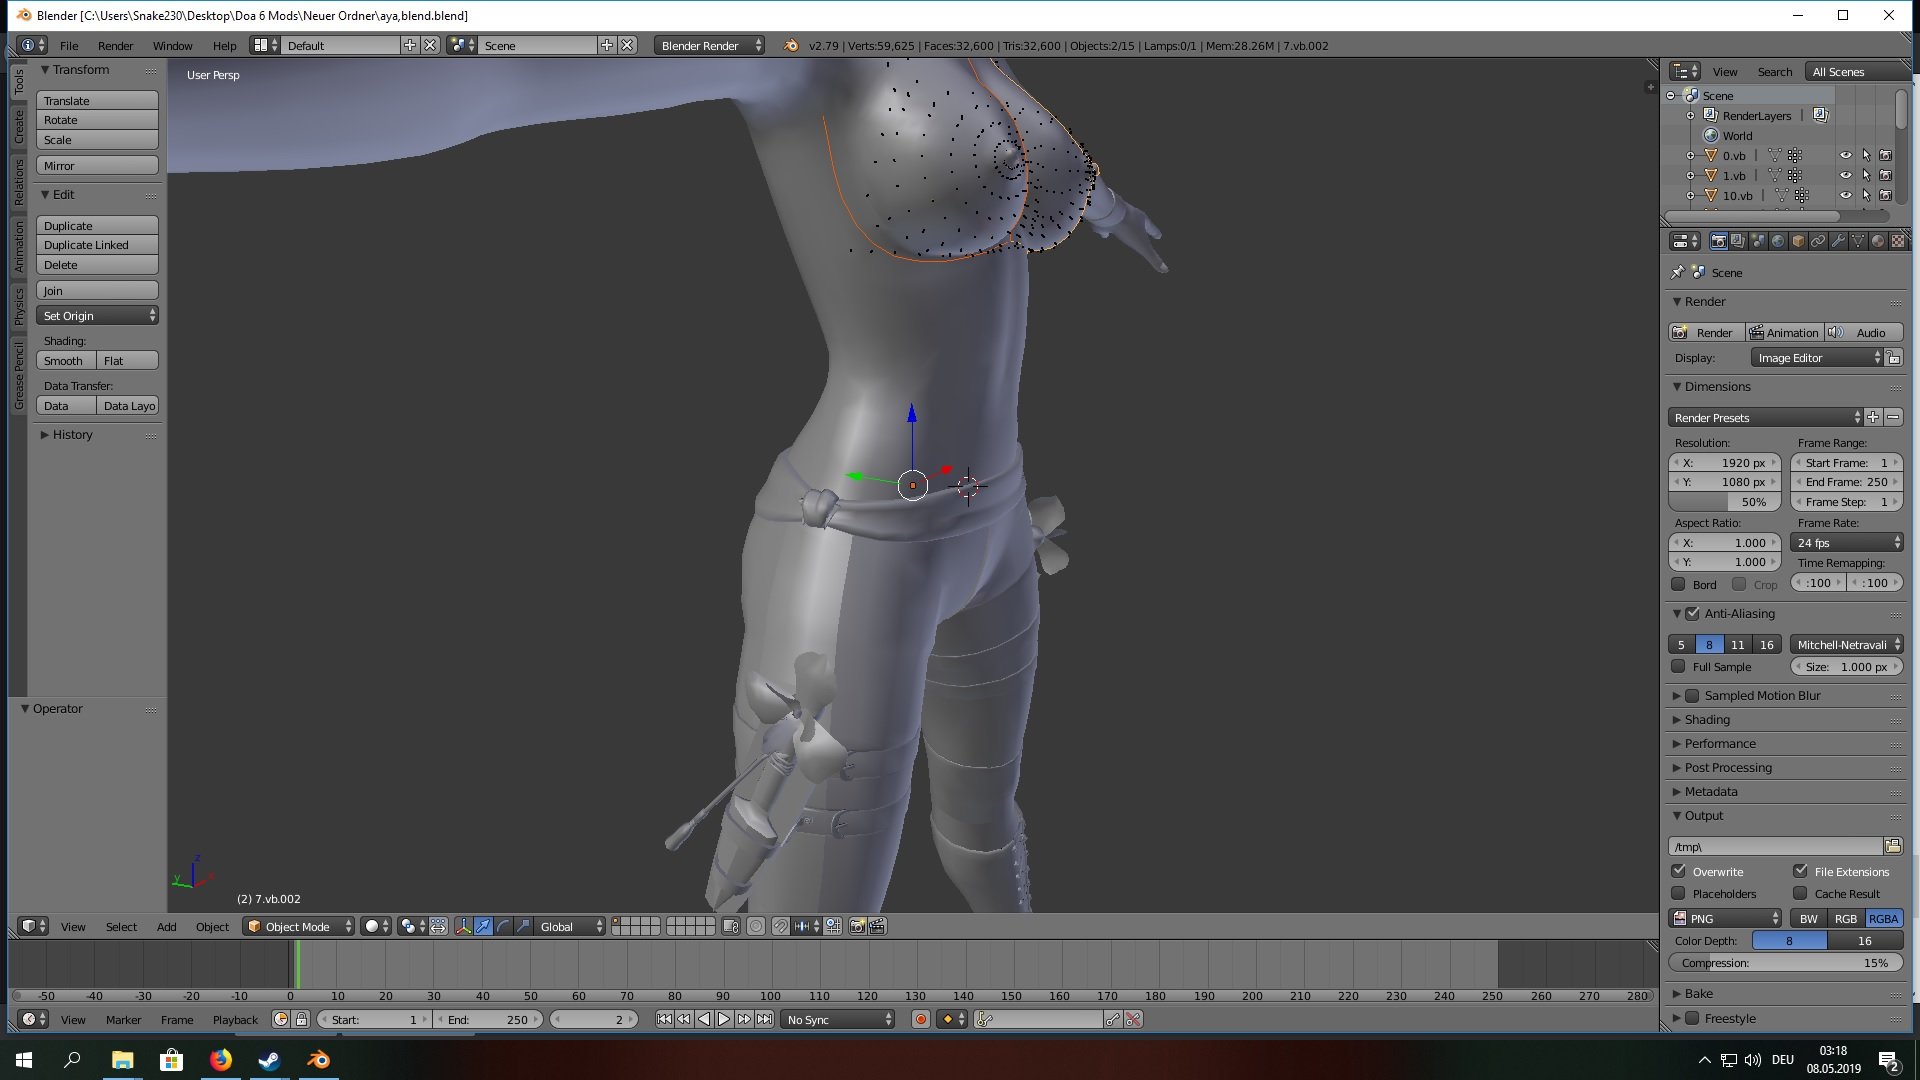Image resolution: width=1920 pixels, height=1080 pixels.
Task: Hide the 1.vb object with eye icon
Action: tap(1846, 175)
